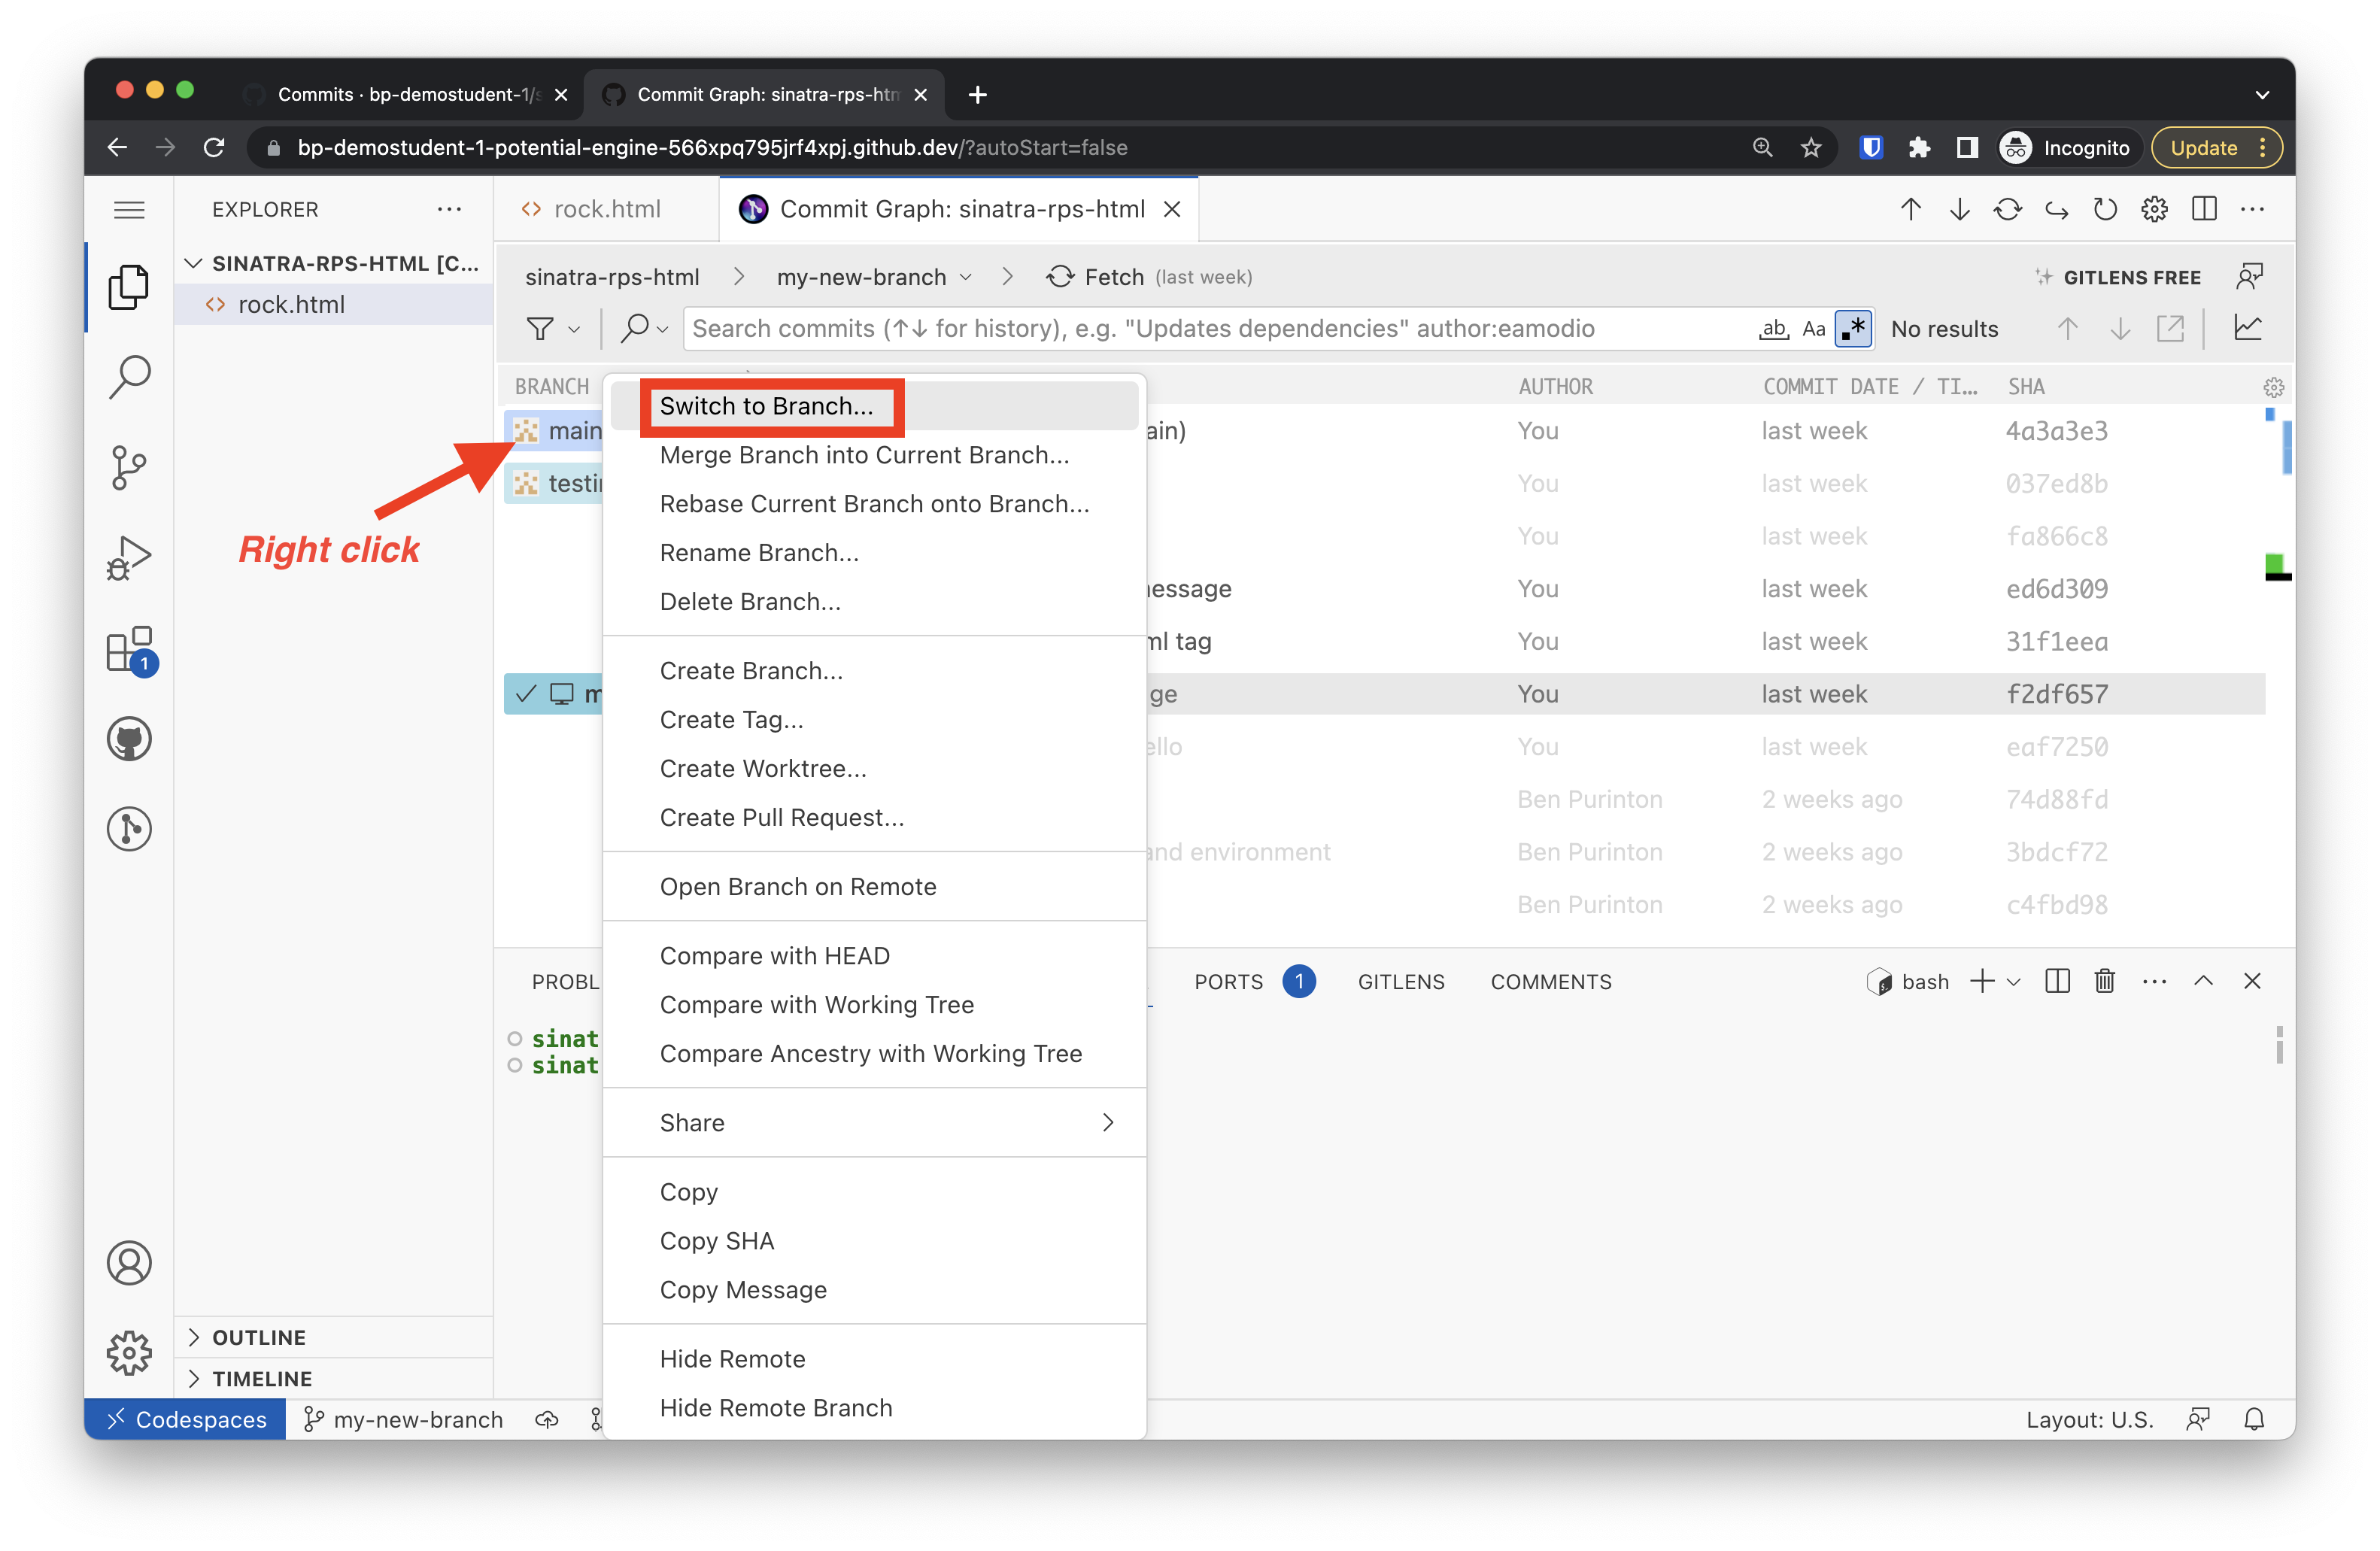Expand the OUTLINE section
This screenshot has height=1551, width=2380.
coord(259,1337)
